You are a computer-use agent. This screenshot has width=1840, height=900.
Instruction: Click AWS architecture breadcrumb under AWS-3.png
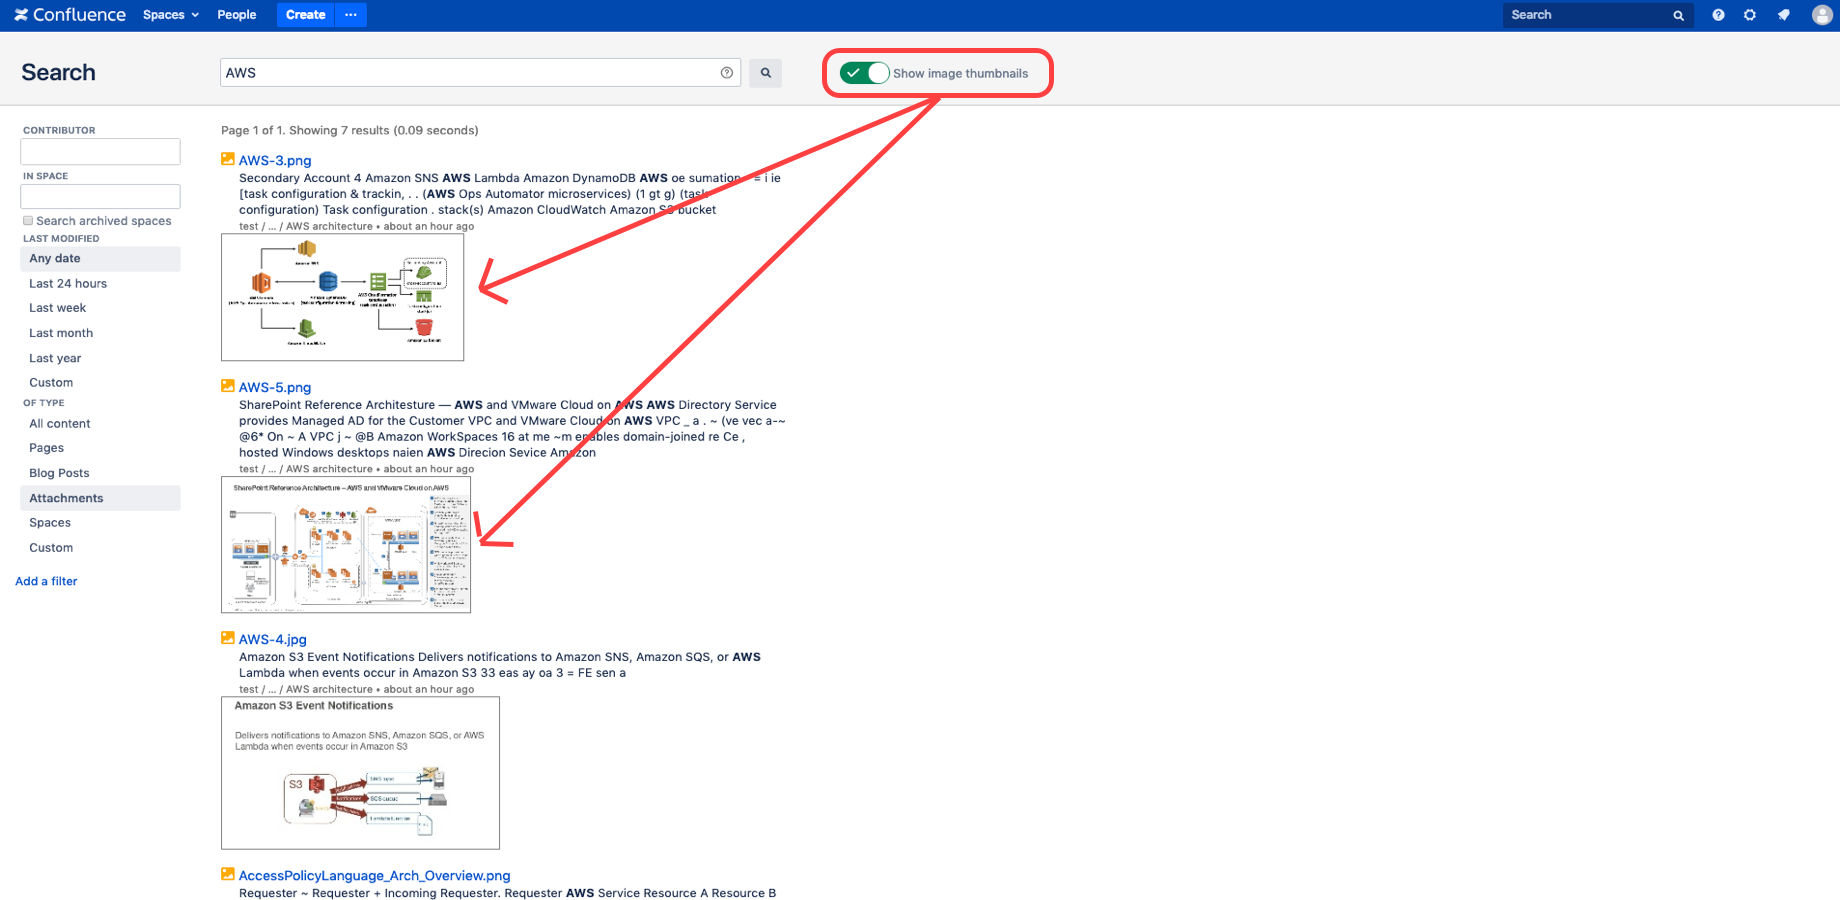click(x=329, y=227)
